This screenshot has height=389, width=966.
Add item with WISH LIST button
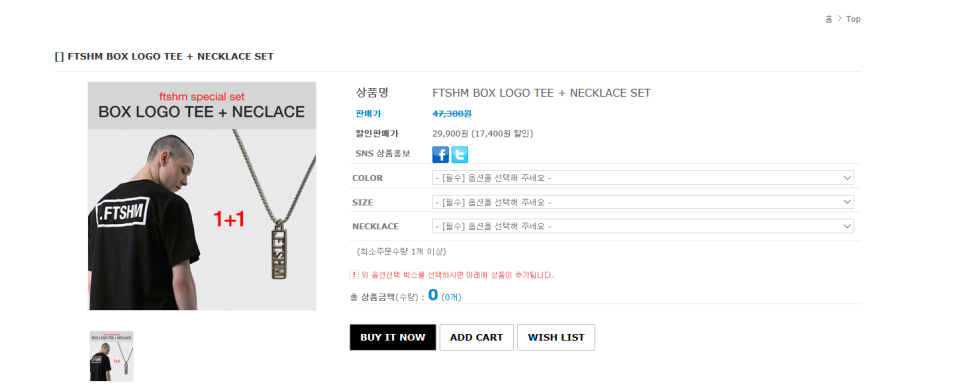tap(556, 337)
